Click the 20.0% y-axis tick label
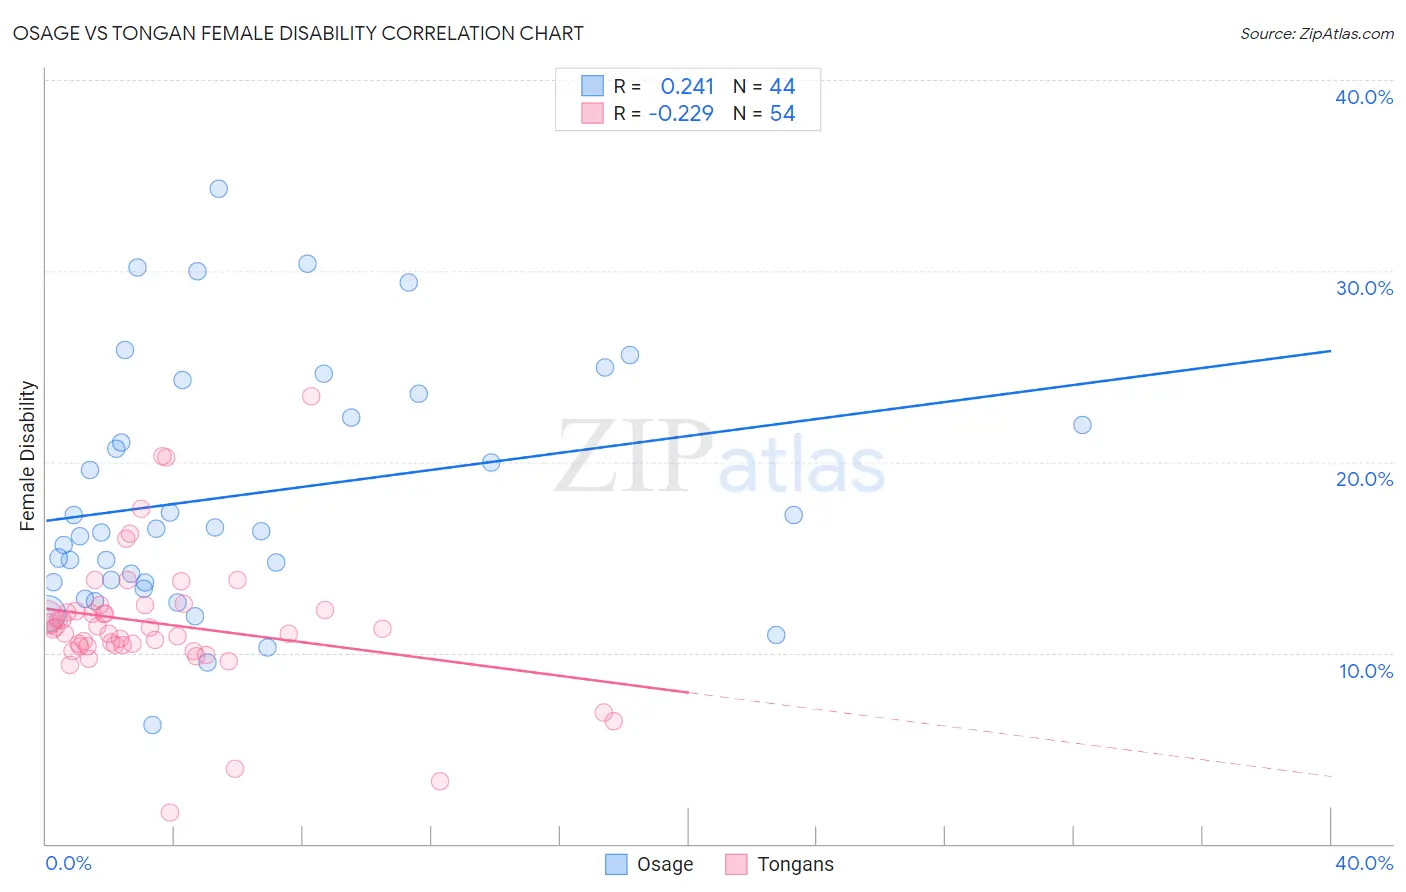This screenshot has height=892, width=1406. [x=1364, y=479]
